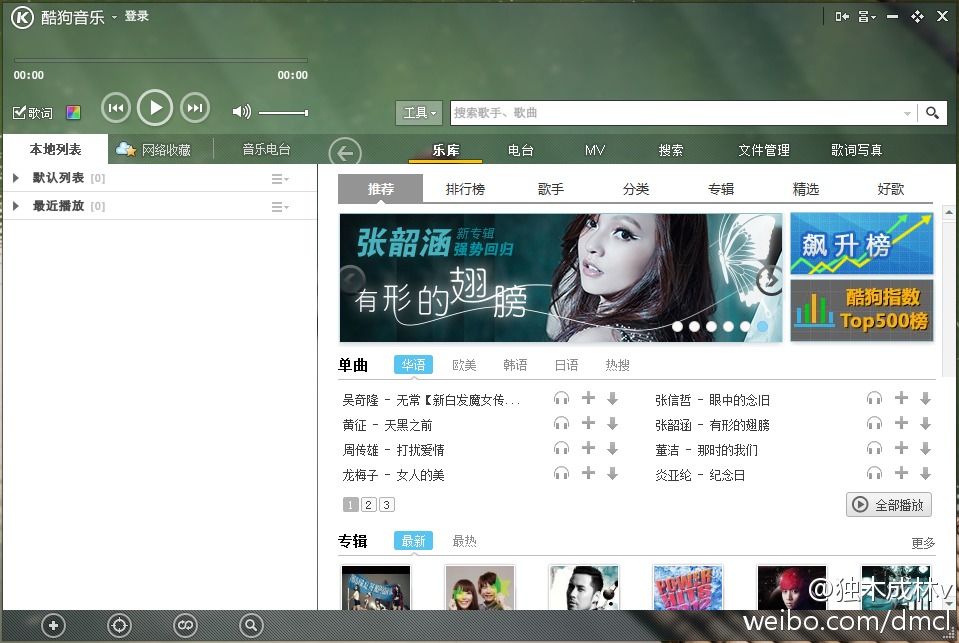Expand the 默认列表 playlist
959x643 pixels.
(17, 178)
